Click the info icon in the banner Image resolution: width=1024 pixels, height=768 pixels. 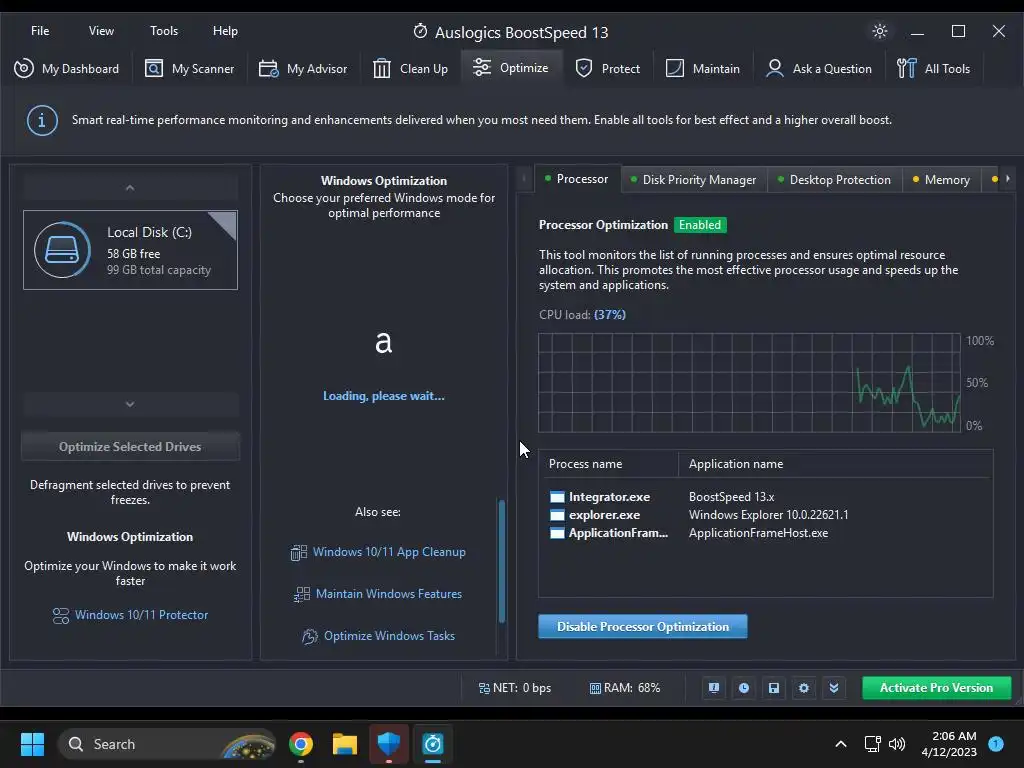[42, 121]
